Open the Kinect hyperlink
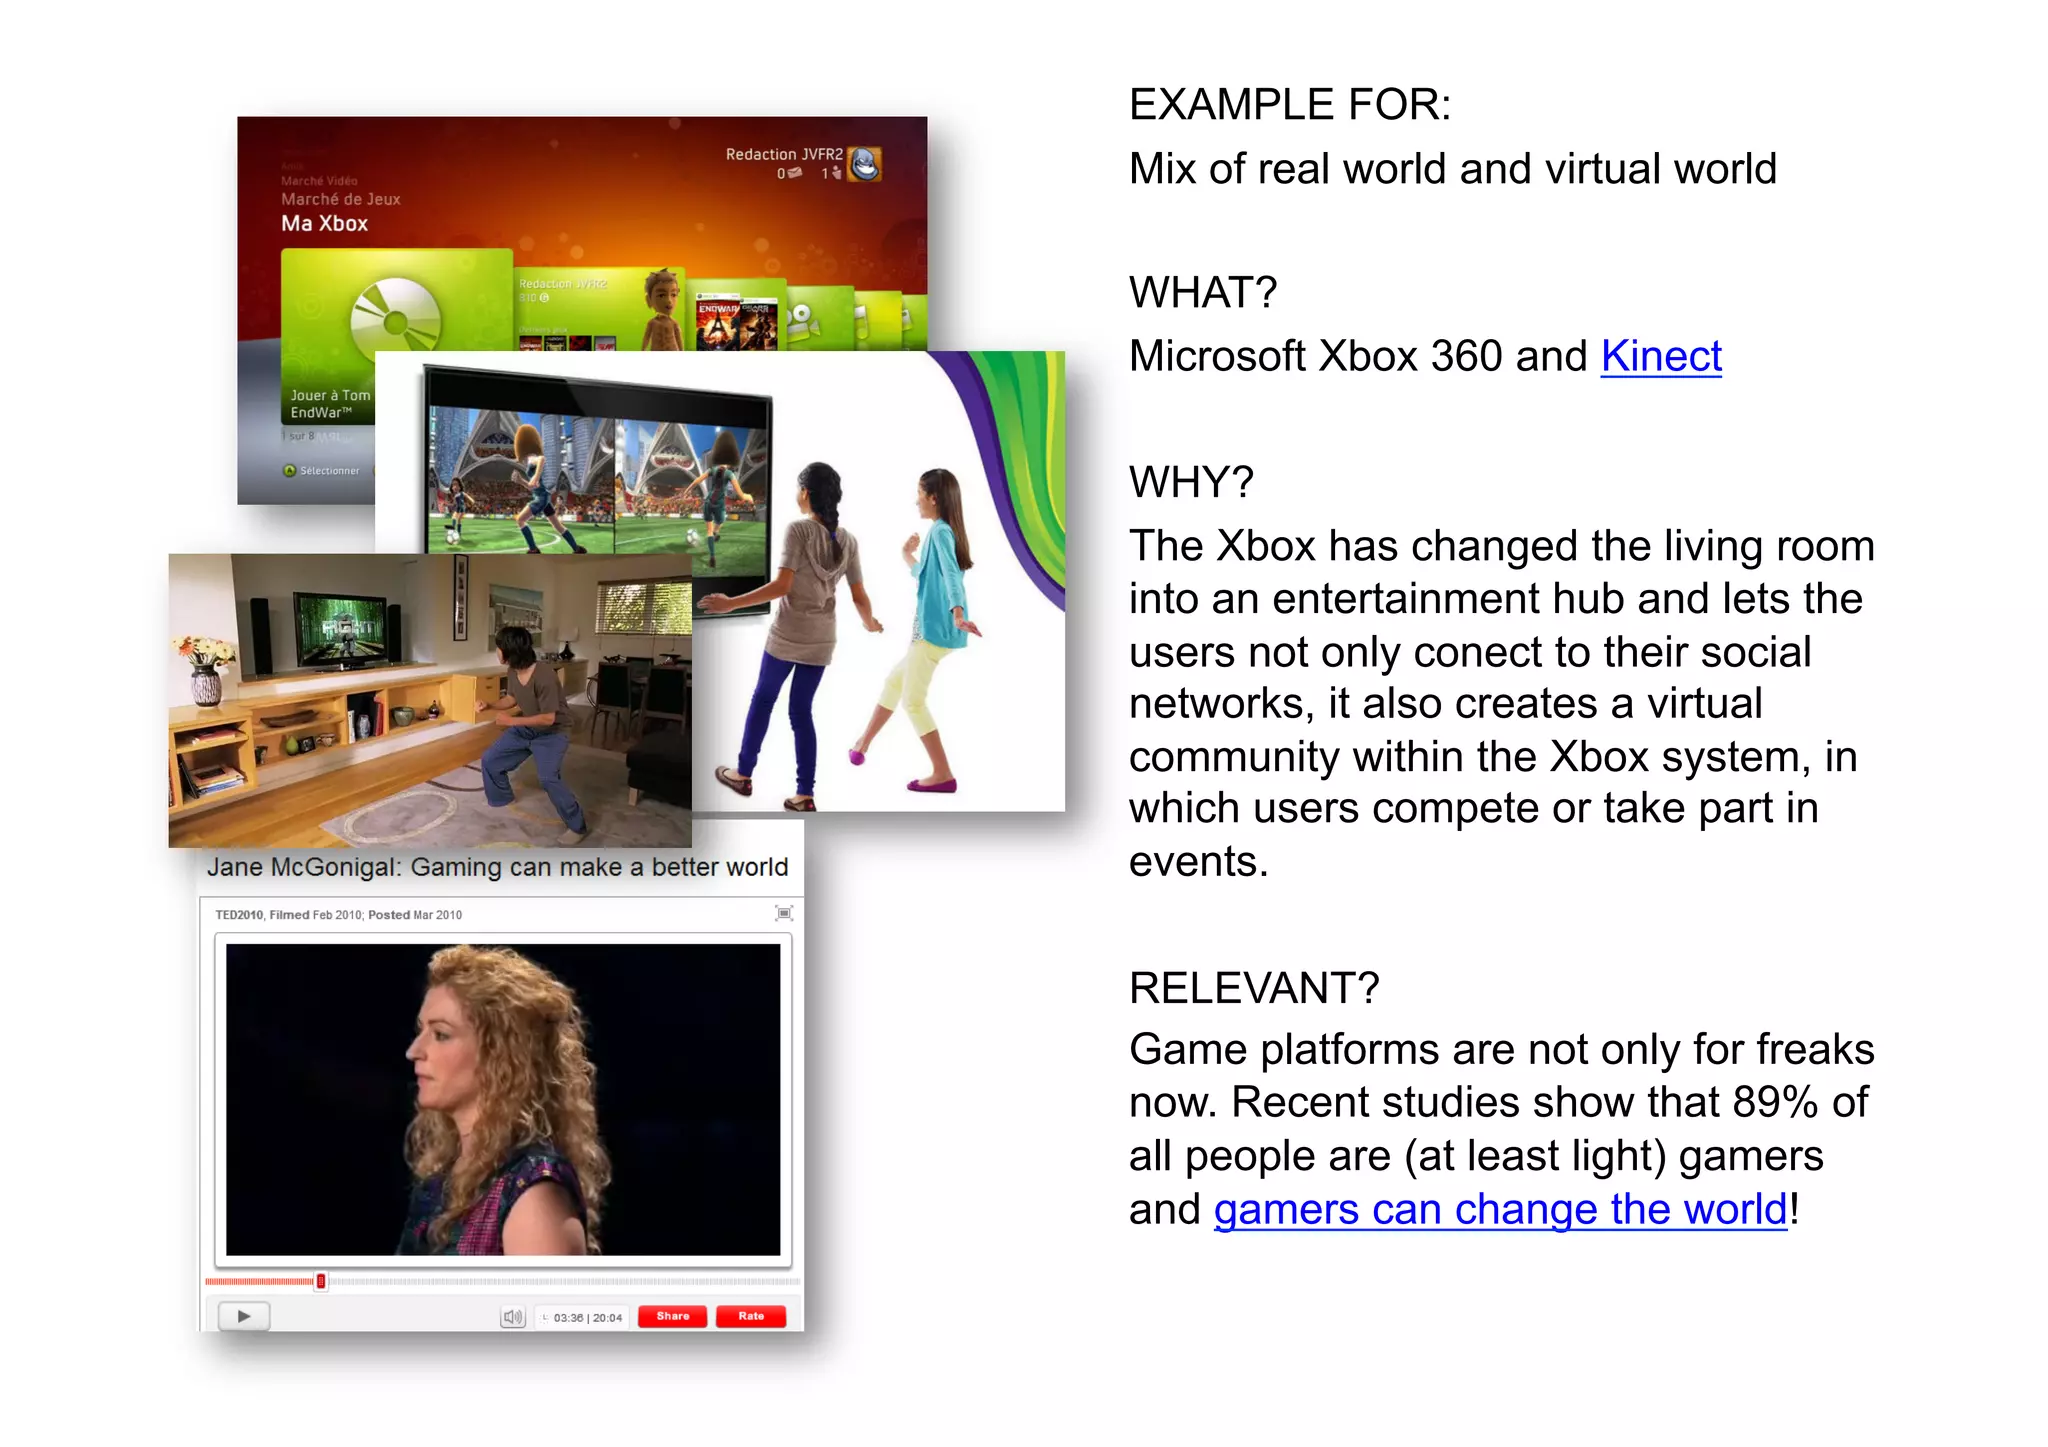Image resolution: width=2048 pixels, height=1447 pixels. 1661,357
